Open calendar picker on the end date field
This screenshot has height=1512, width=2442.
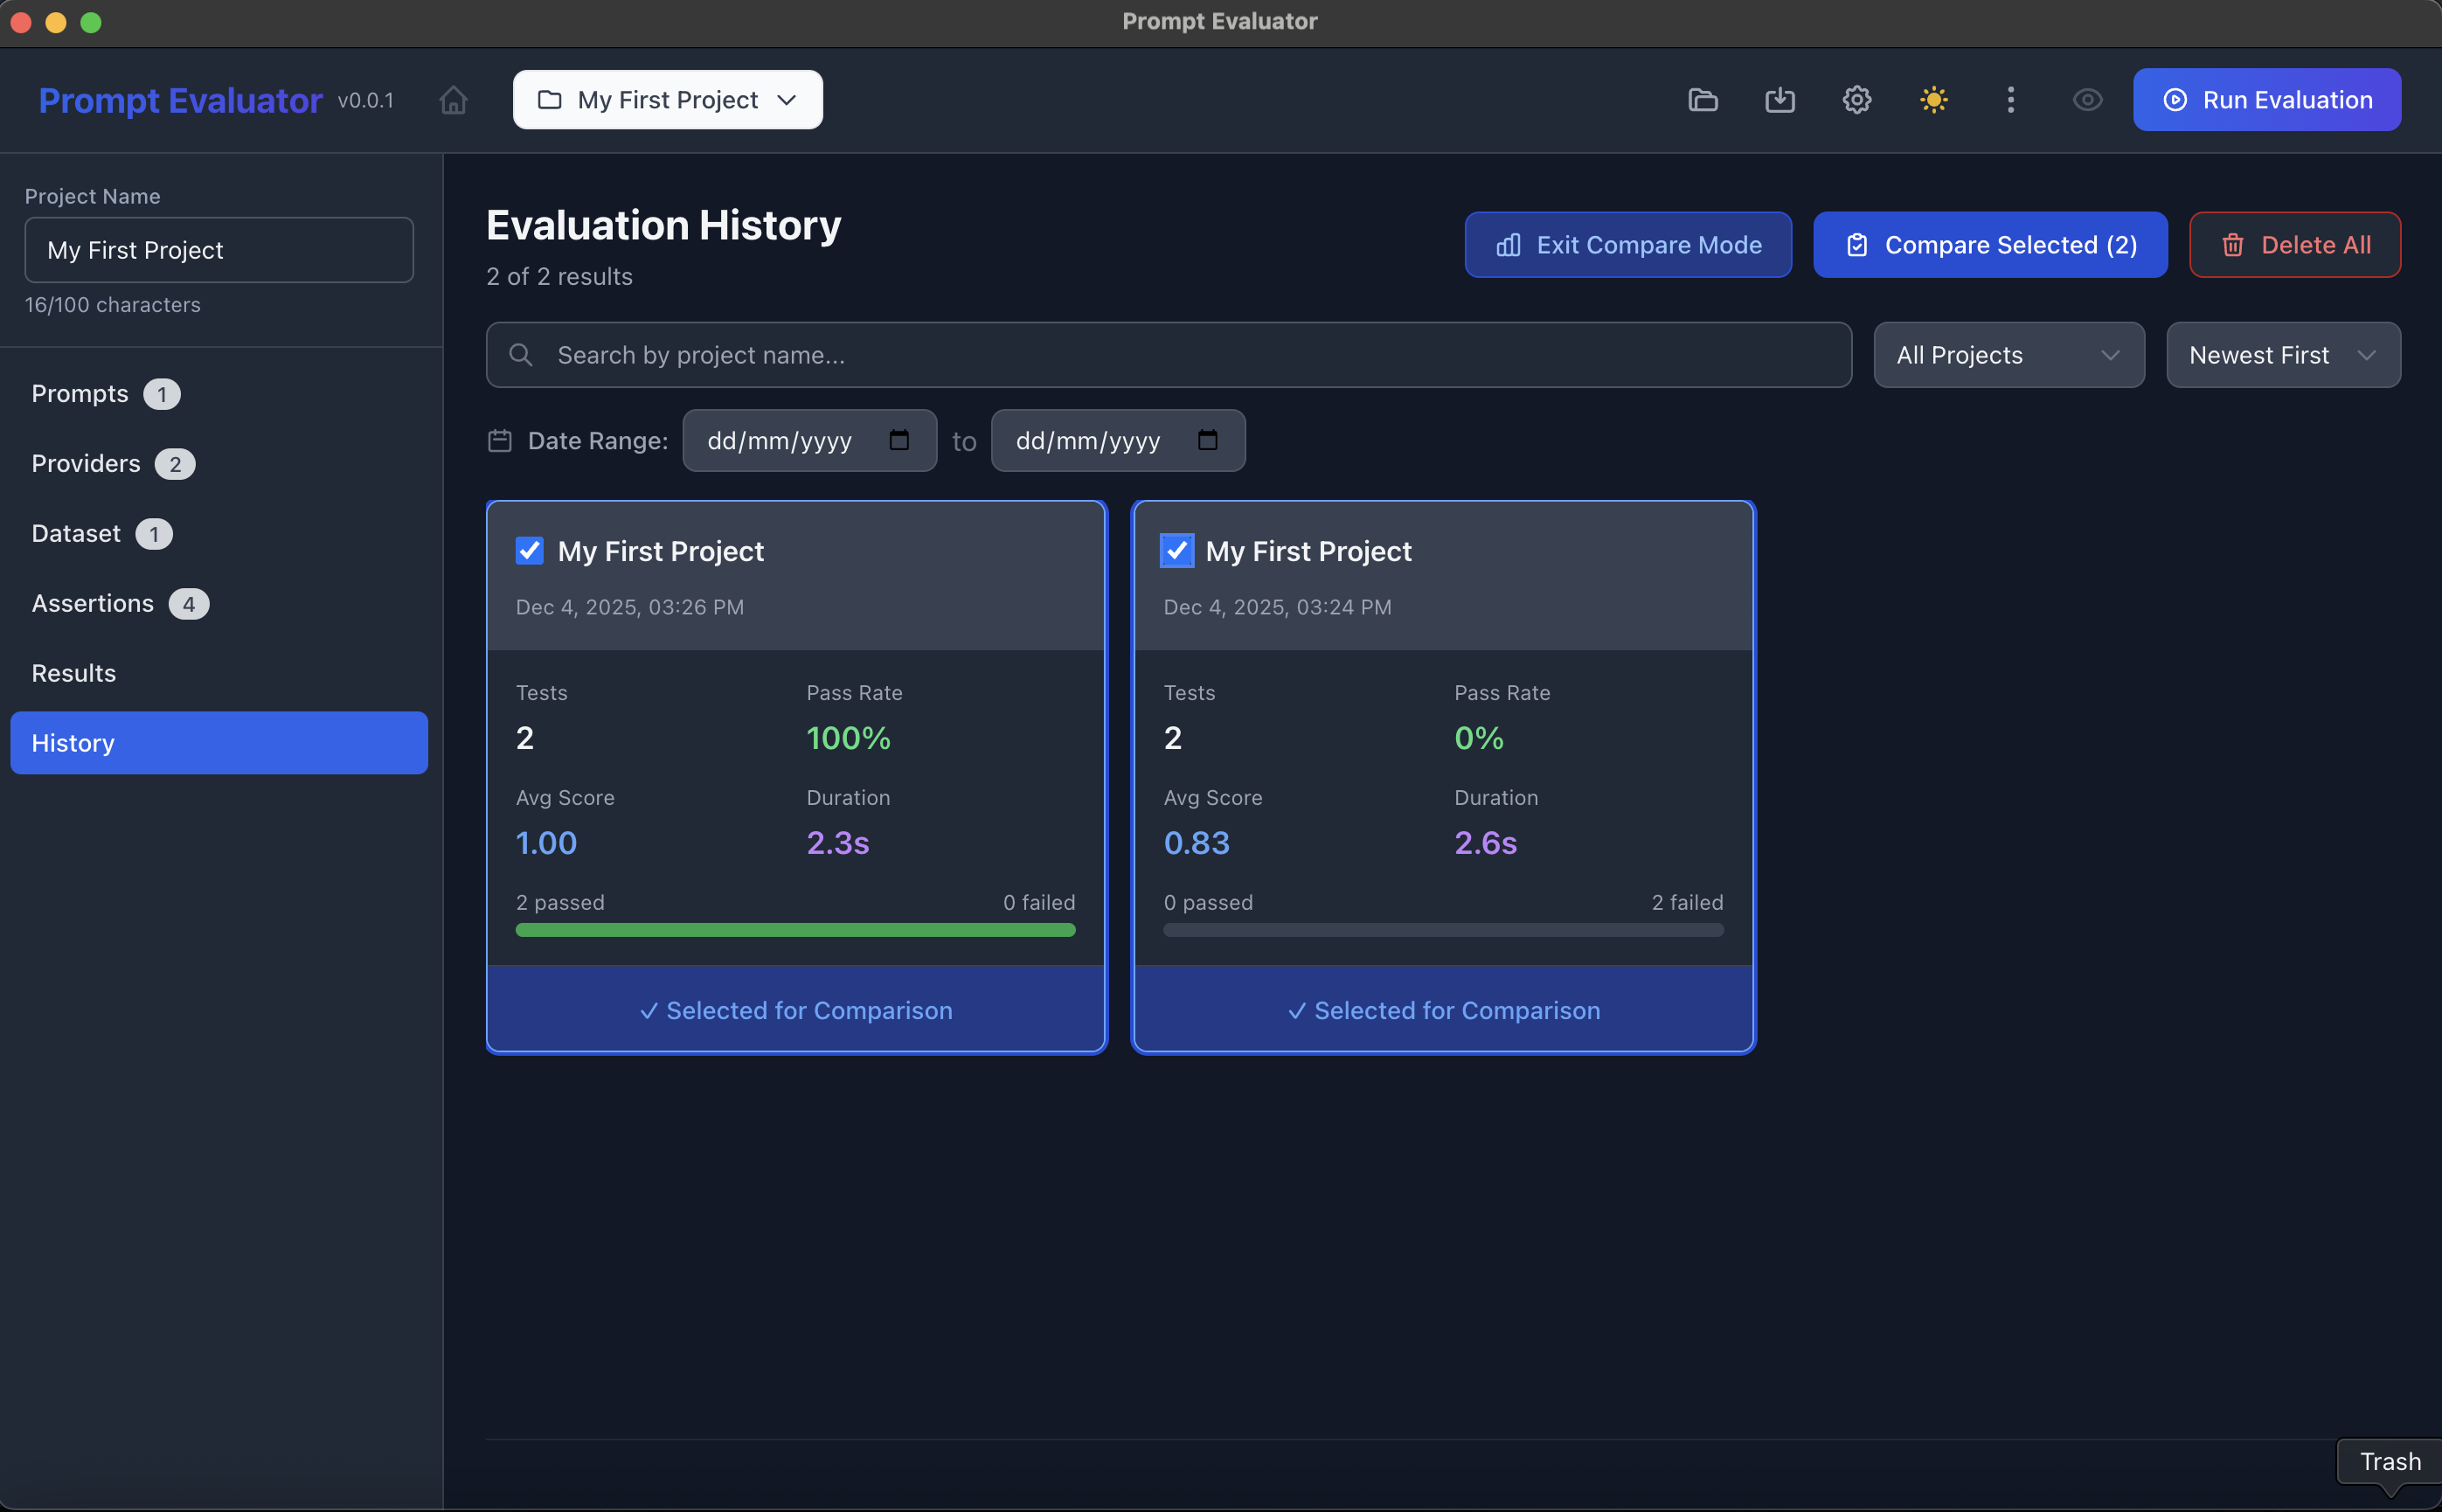click(1207, 440)
